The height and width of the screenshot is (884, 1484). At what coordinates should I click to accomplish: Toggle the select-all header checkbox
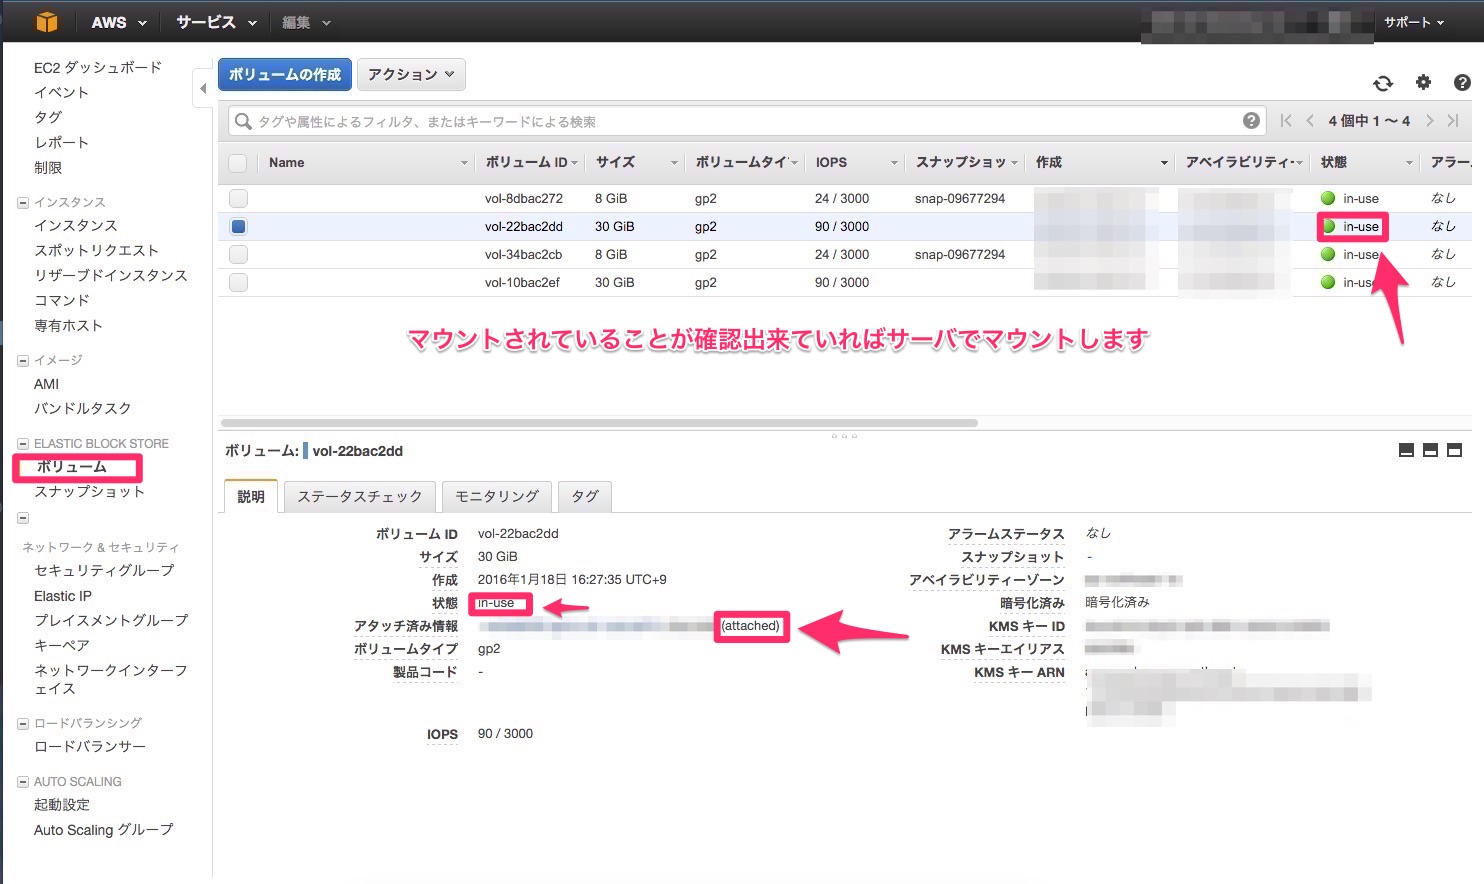tap(238, 163)
